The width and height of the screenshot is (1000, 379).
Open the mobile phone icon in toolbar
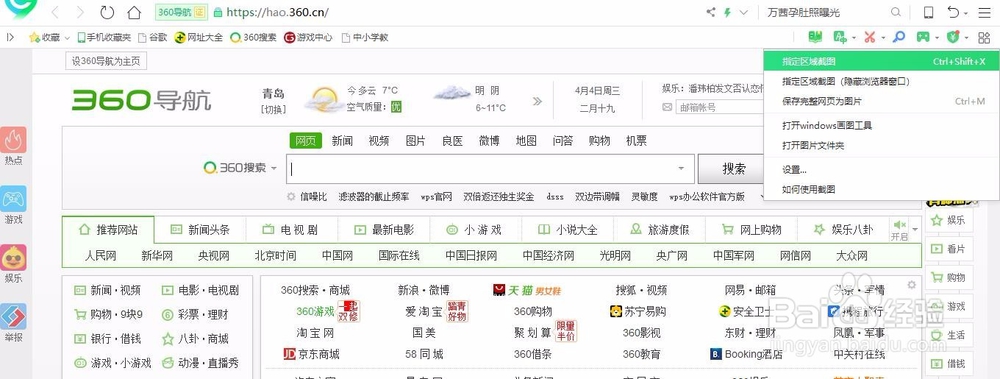click(929, 12)
